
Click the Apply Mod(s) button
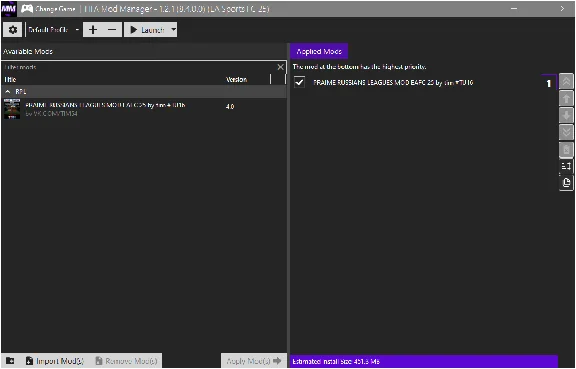click(x=254, y=361)
